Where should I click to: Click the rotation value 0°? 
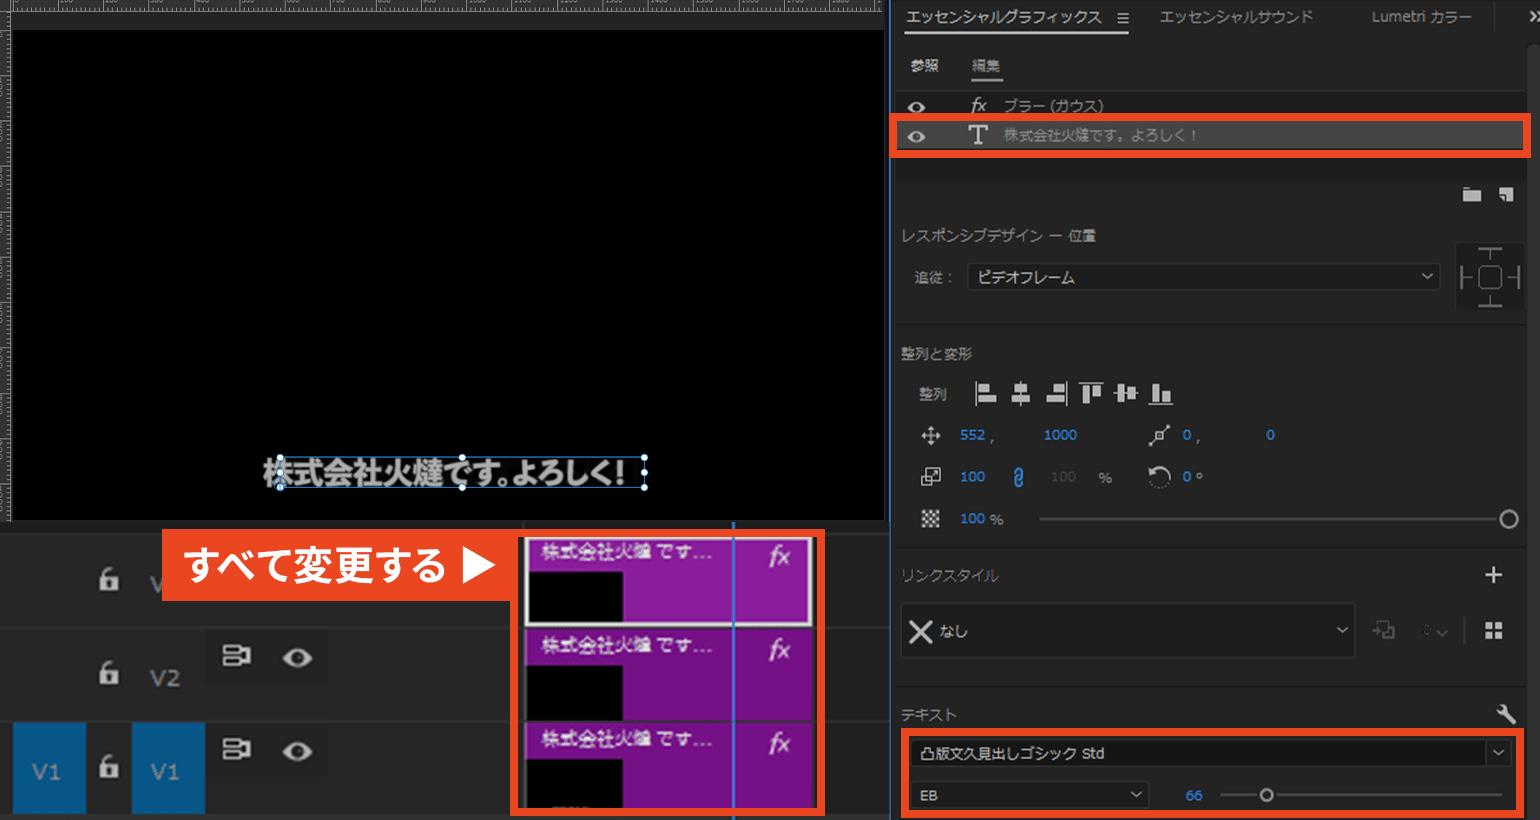pos(1193,477)
